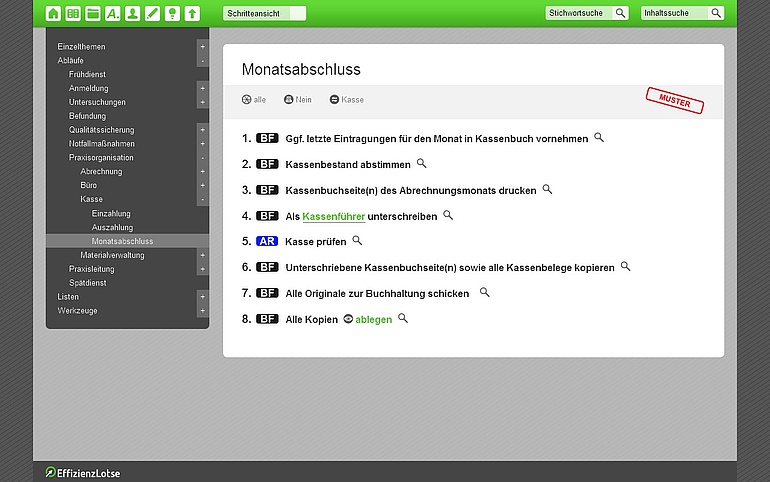Open details magnifier for 'Kasse prüfen'
Screen dimensions: 770x482
click(357, 241)
